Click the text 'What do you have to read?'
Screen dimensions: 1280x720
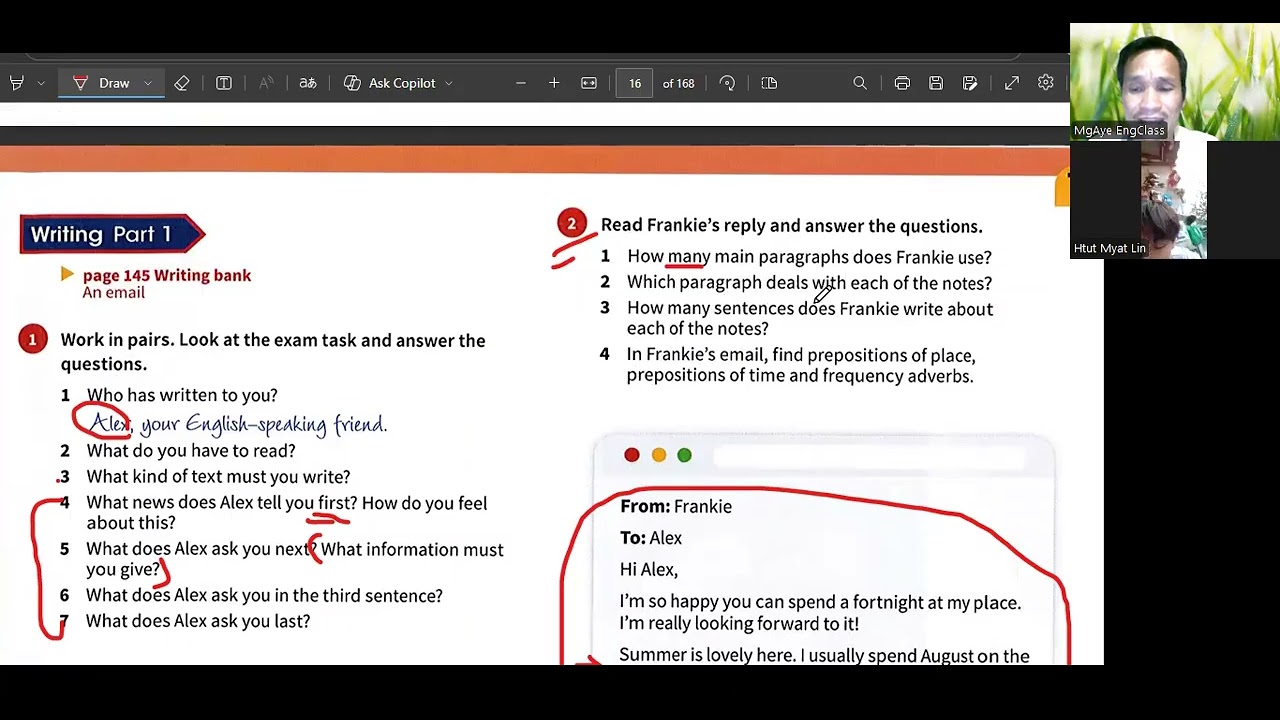pyautogui.click(x=191, y=451)
